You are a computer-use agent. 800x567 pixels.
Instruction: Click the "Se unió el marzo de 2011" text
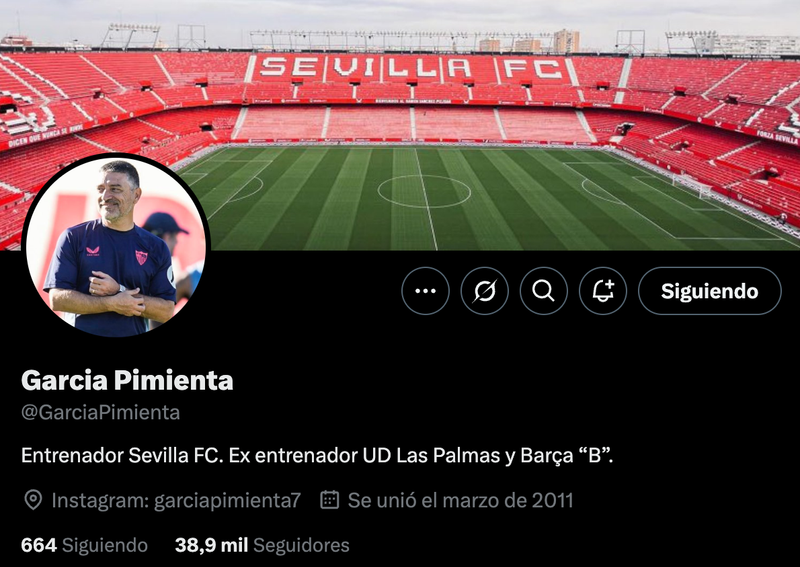pos(460,500)
